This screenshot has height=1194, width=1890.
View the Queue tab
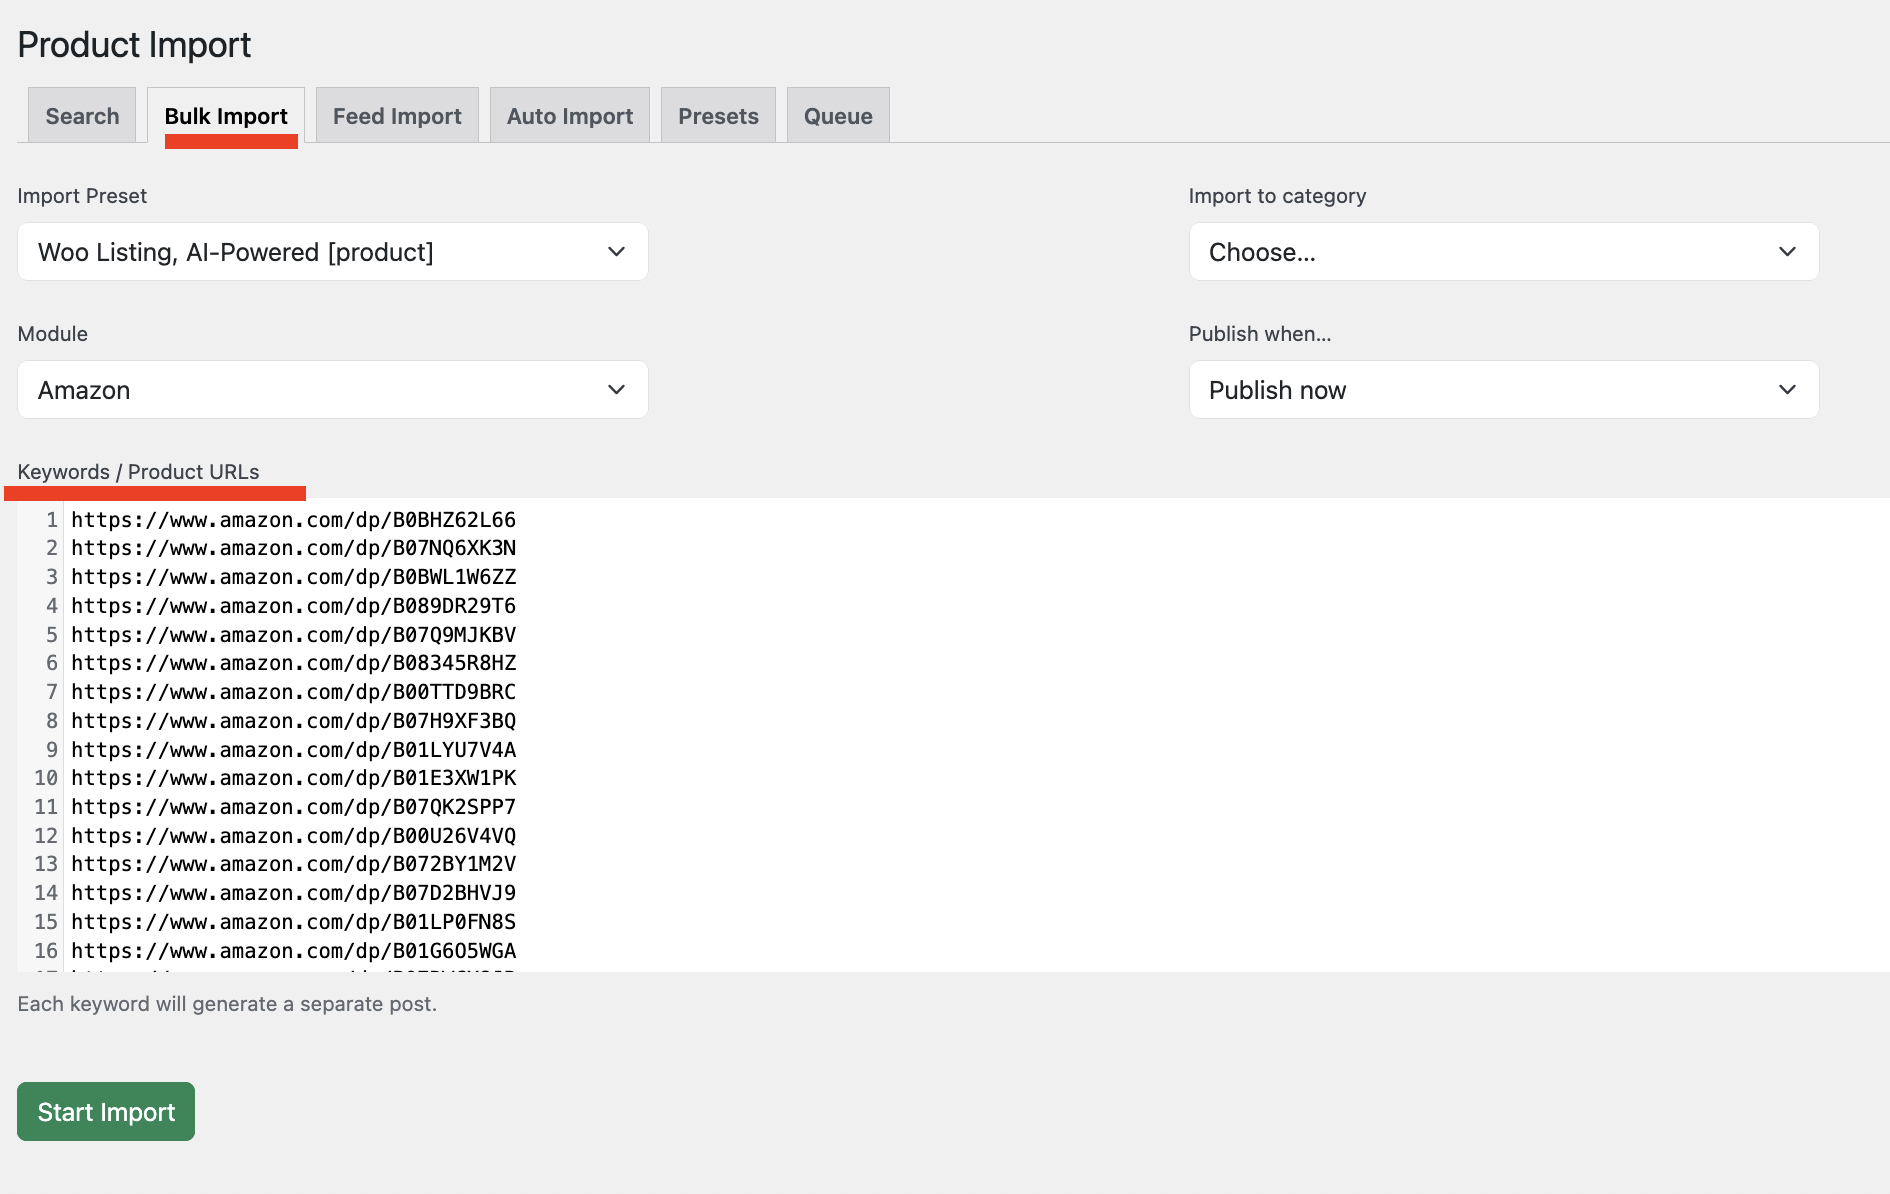(x=838, y=116)
